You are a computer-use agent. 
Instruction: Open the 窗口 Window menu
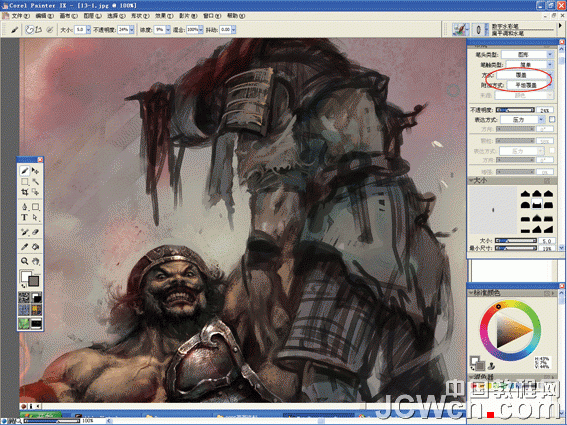212,16
